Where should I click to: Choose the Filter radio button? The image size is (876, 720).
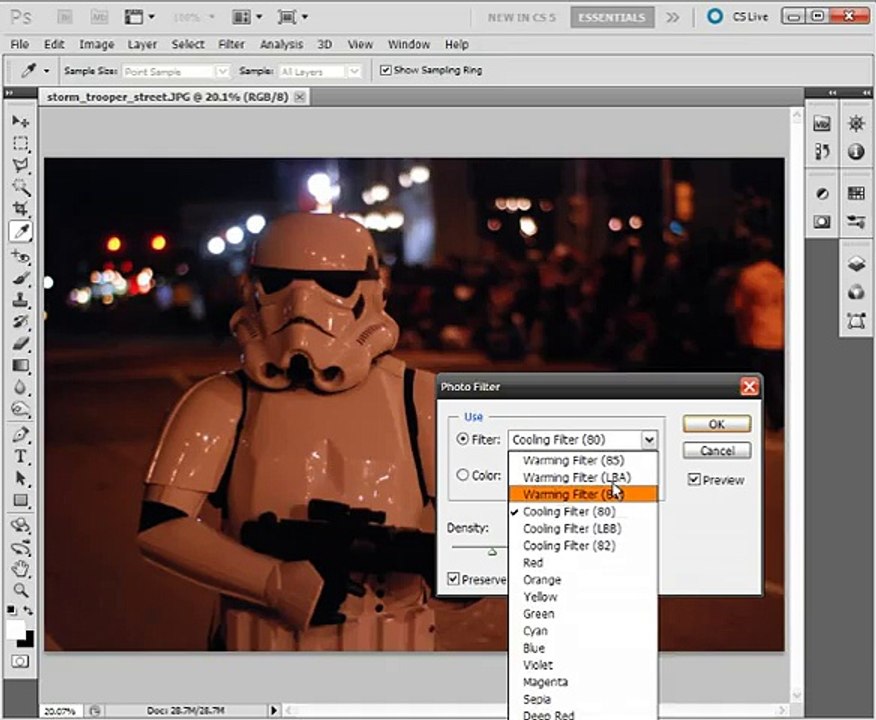(x=463, y=439)
